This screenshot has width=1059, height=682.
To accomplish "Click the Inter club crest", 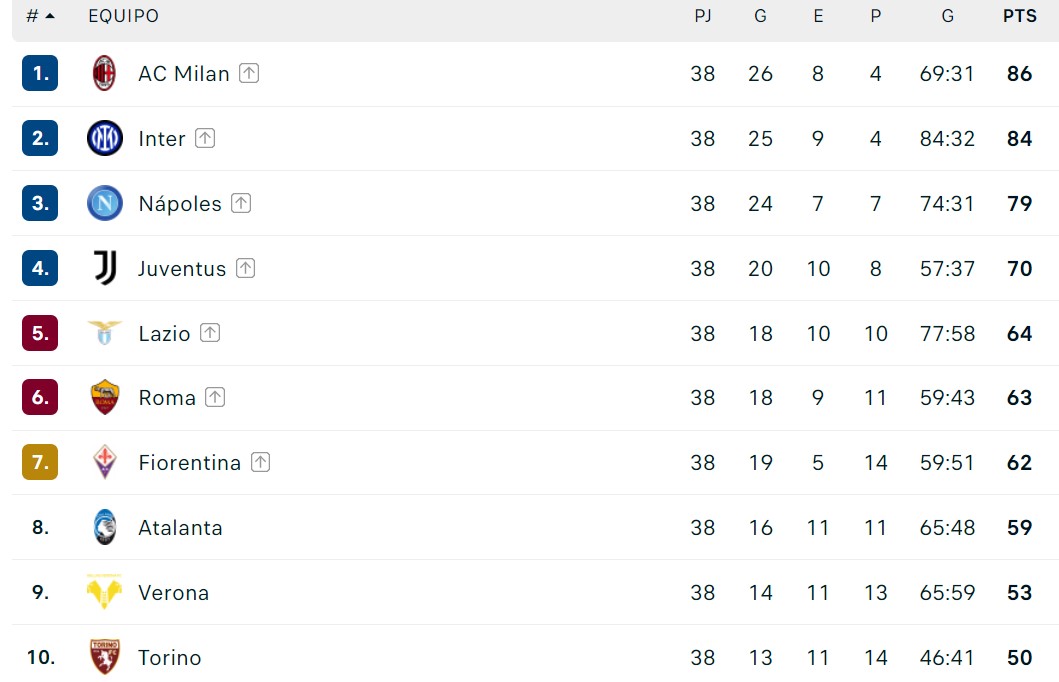I will (x=105, y=138).
